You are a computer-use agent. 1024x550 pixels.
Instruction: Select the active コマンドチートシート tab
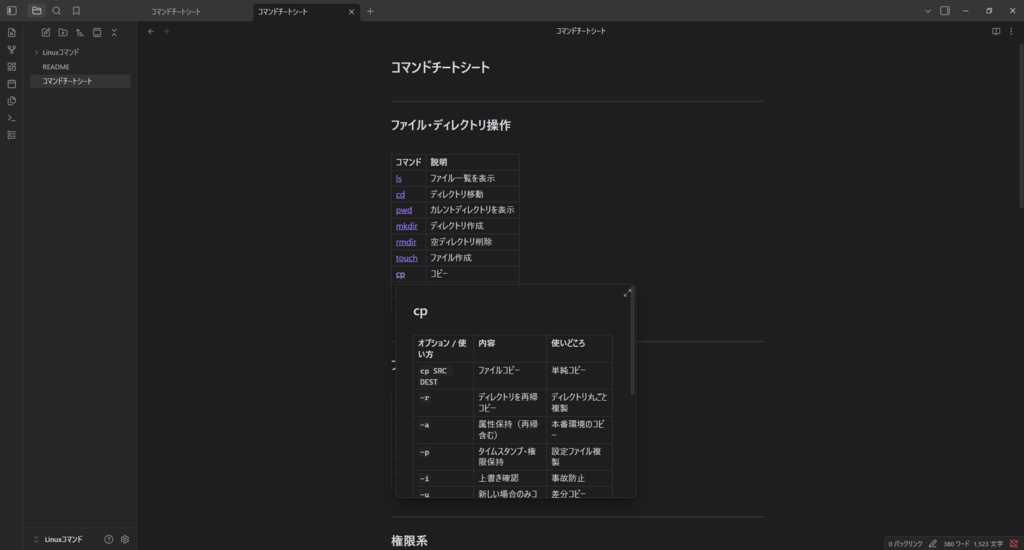[x=282, y=12]
